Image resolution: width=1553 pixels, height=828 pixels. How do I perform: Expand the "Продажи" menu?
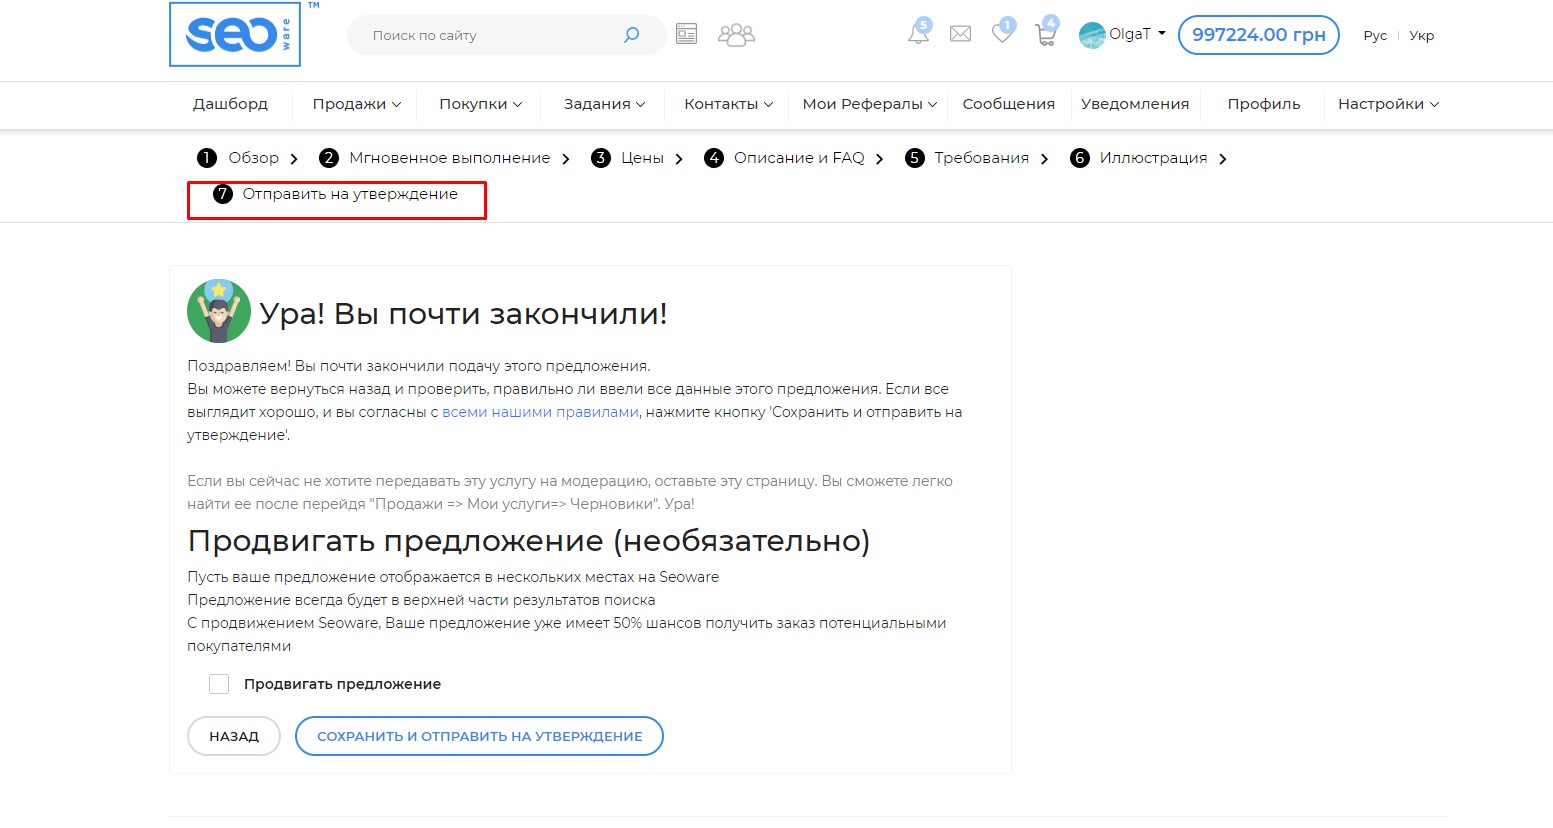click(x=356, y=104)
